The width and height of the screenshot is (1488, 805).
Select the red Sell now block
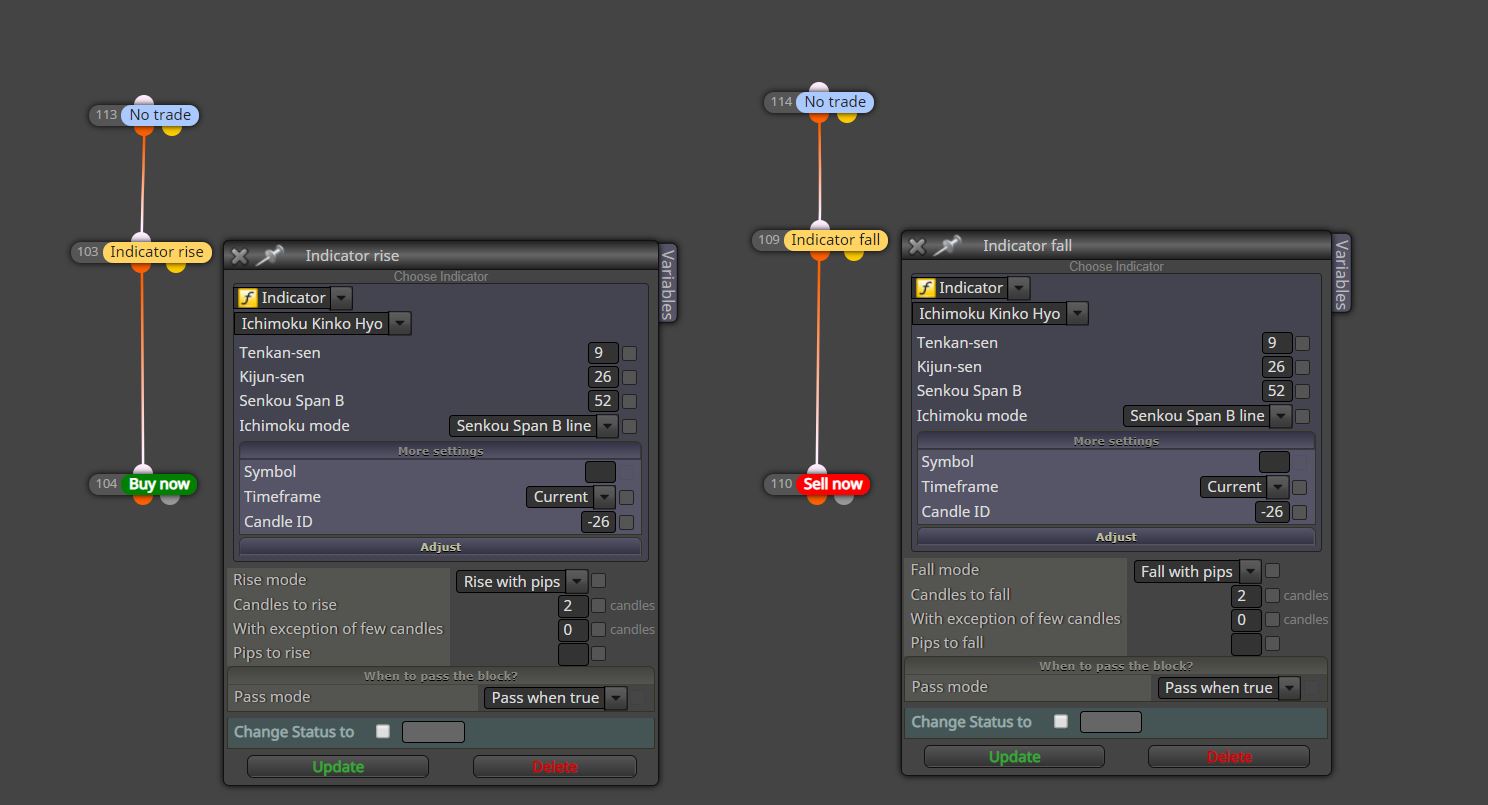tap(833, 484)
